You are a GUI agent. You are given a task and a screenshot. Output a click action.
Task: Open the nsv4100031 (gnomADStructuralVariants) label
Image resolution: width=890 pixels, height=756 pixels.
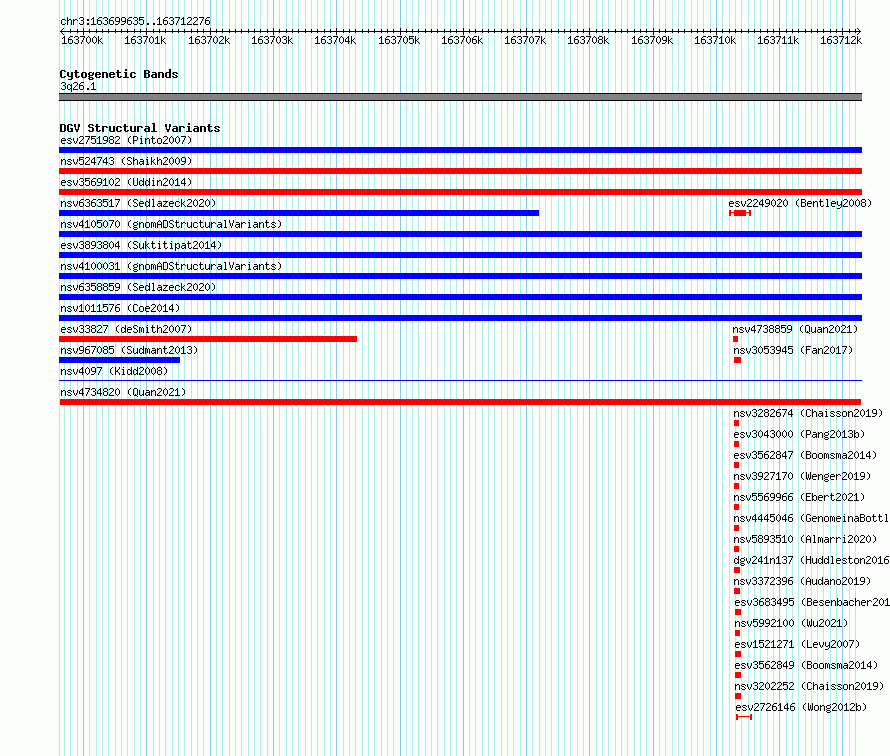click(x=171, y=266)
